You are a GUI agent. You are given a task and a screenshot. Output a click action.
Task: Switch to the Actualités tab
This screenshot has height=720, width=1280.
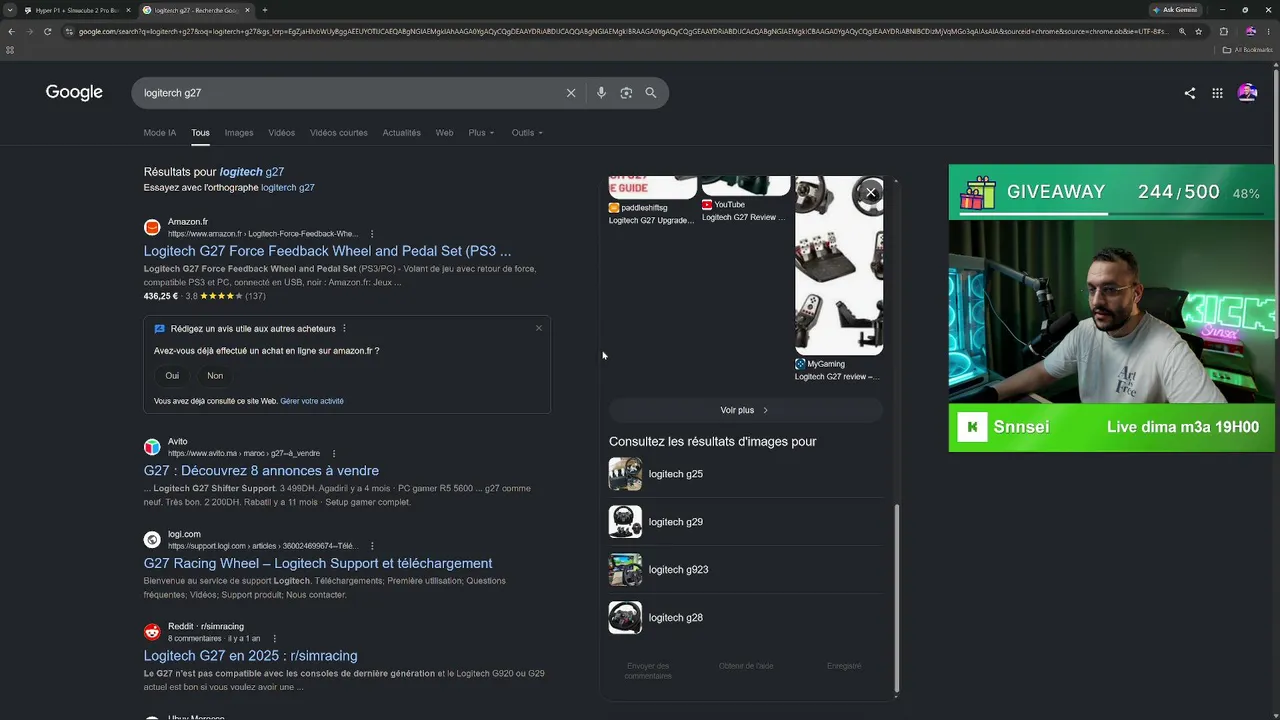tap(402, 133)
